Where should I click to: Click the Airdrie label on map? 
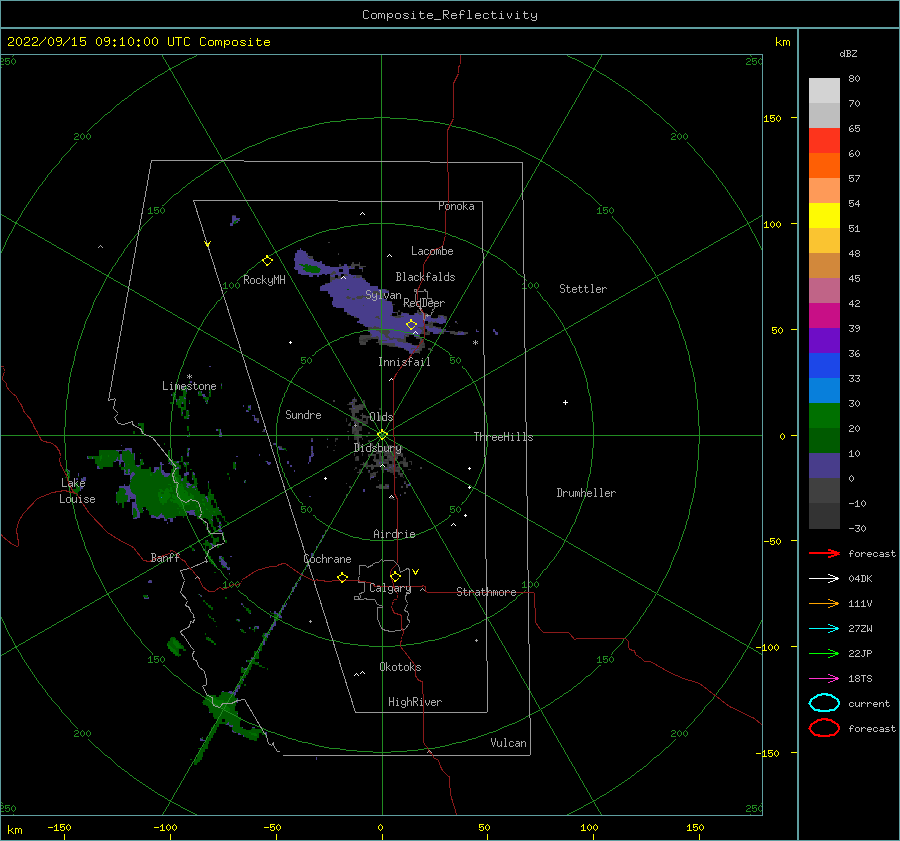click(x=394, y=534)
